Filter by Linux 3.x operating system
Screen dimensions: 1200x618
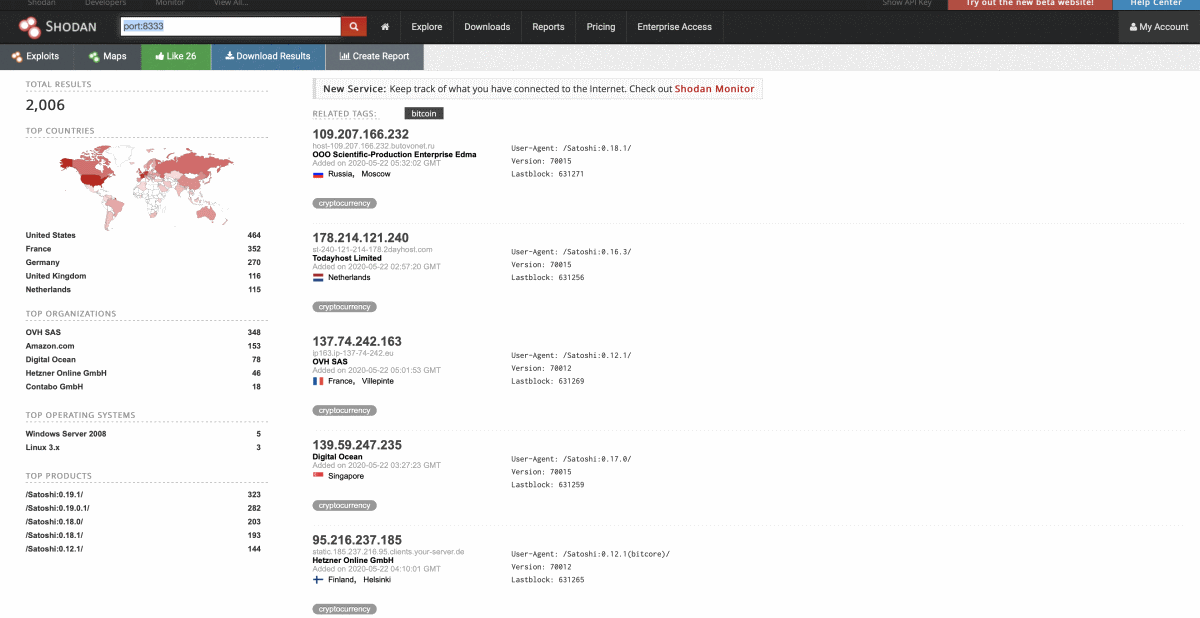click(x=45, y=447)
